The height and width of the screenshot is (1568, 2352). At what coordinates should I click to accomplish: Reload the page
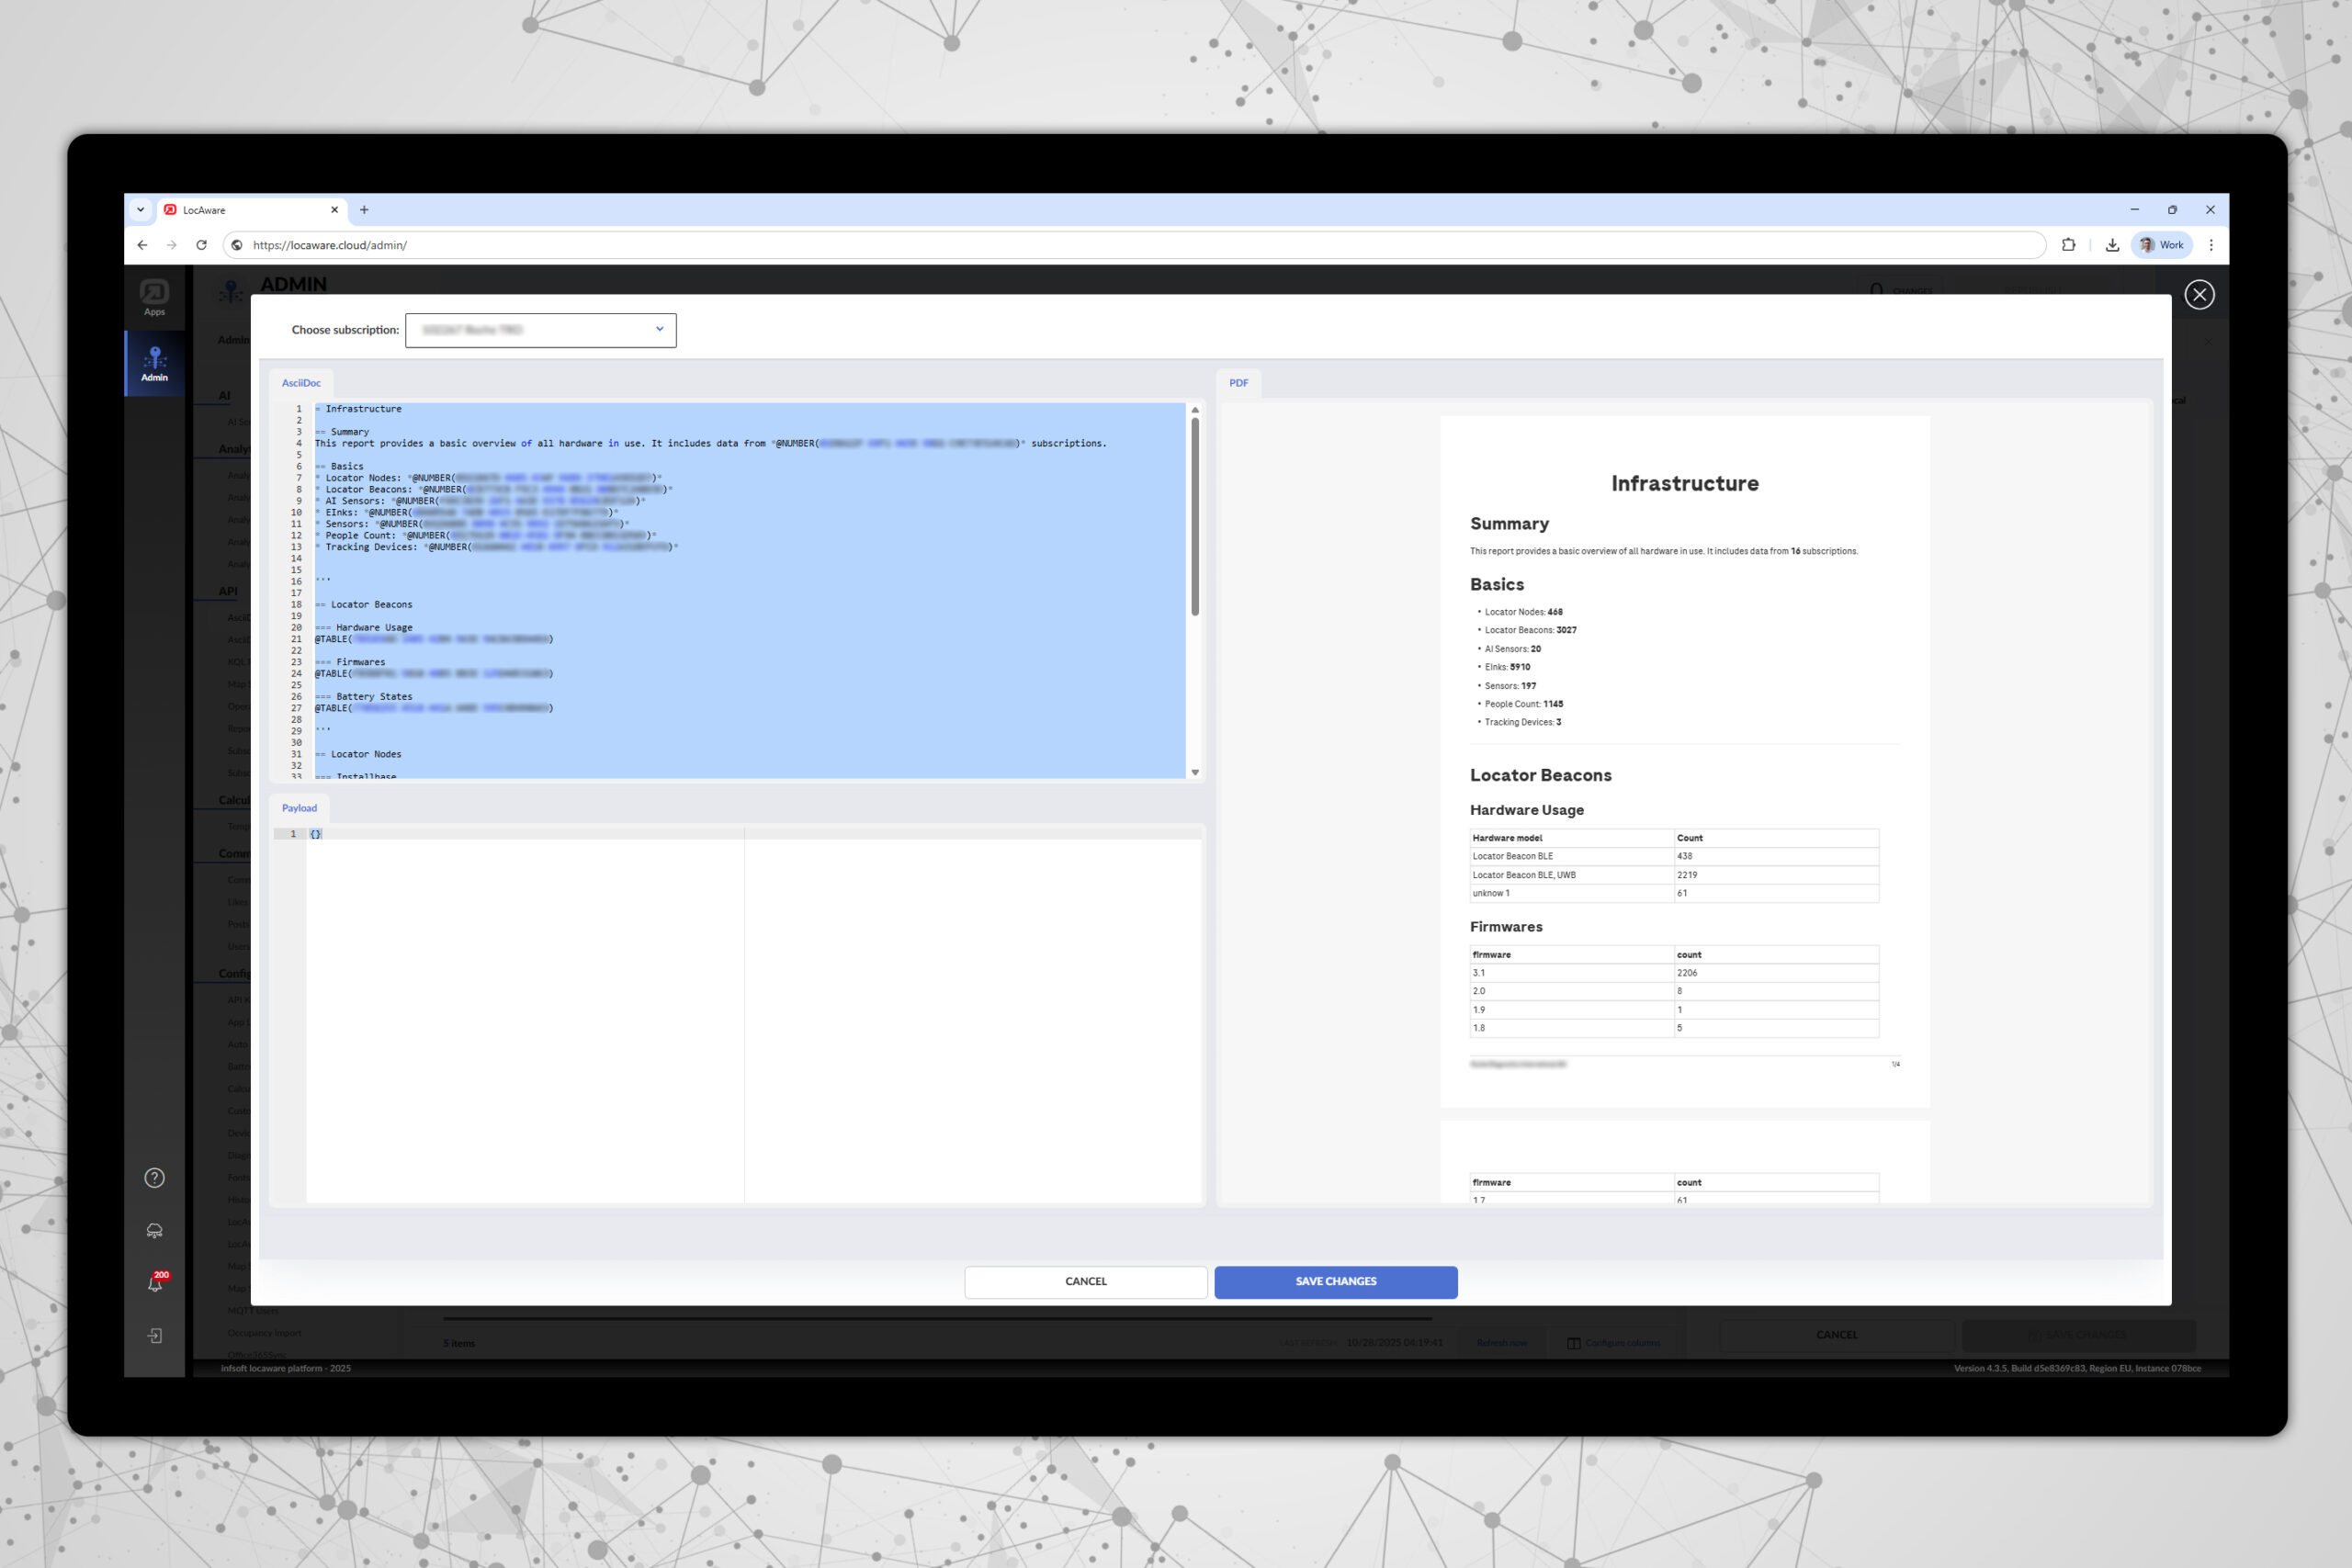coord(201,245)
